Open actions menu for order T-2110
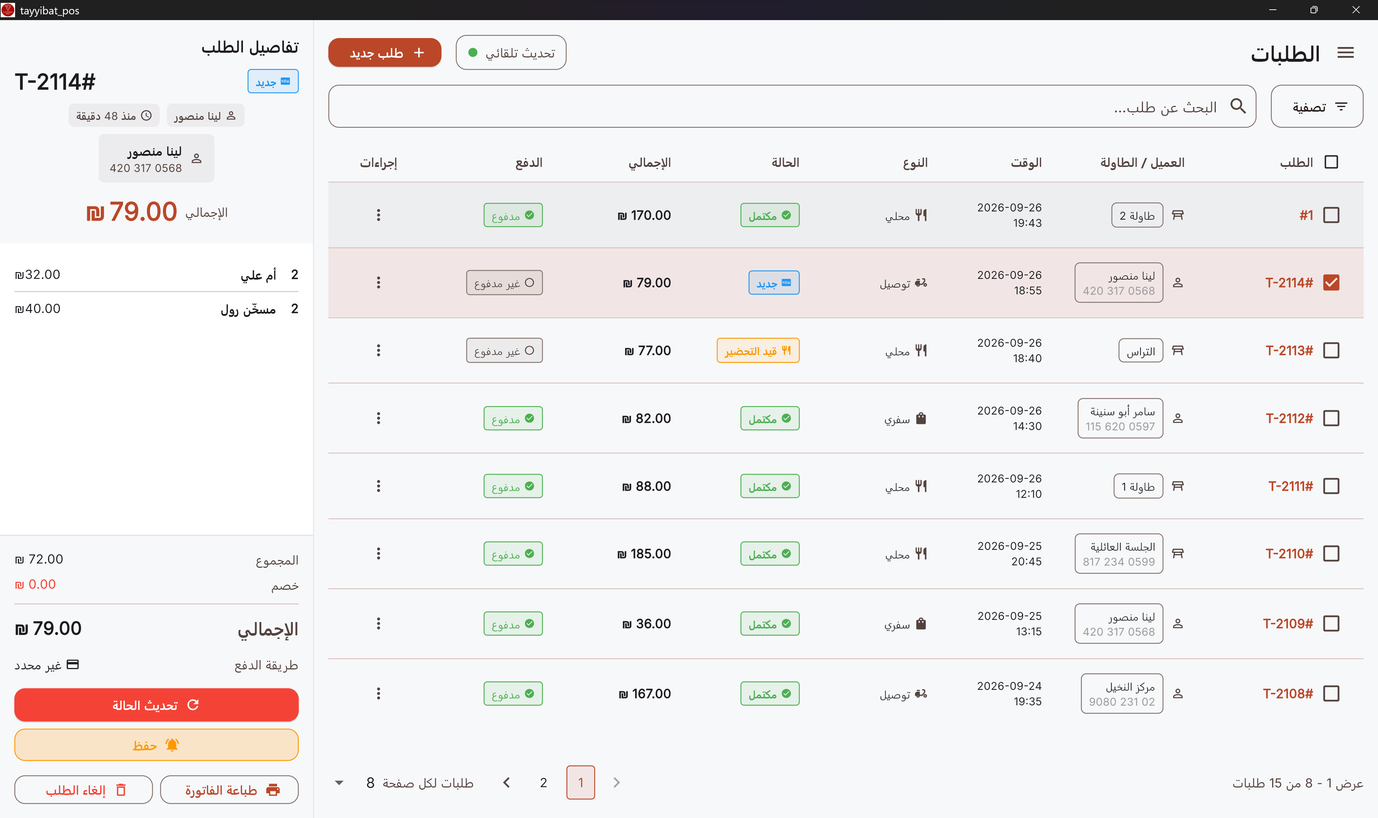Image resolution: width=1378 pixels, height=818 pixels. tap(378, 554)
